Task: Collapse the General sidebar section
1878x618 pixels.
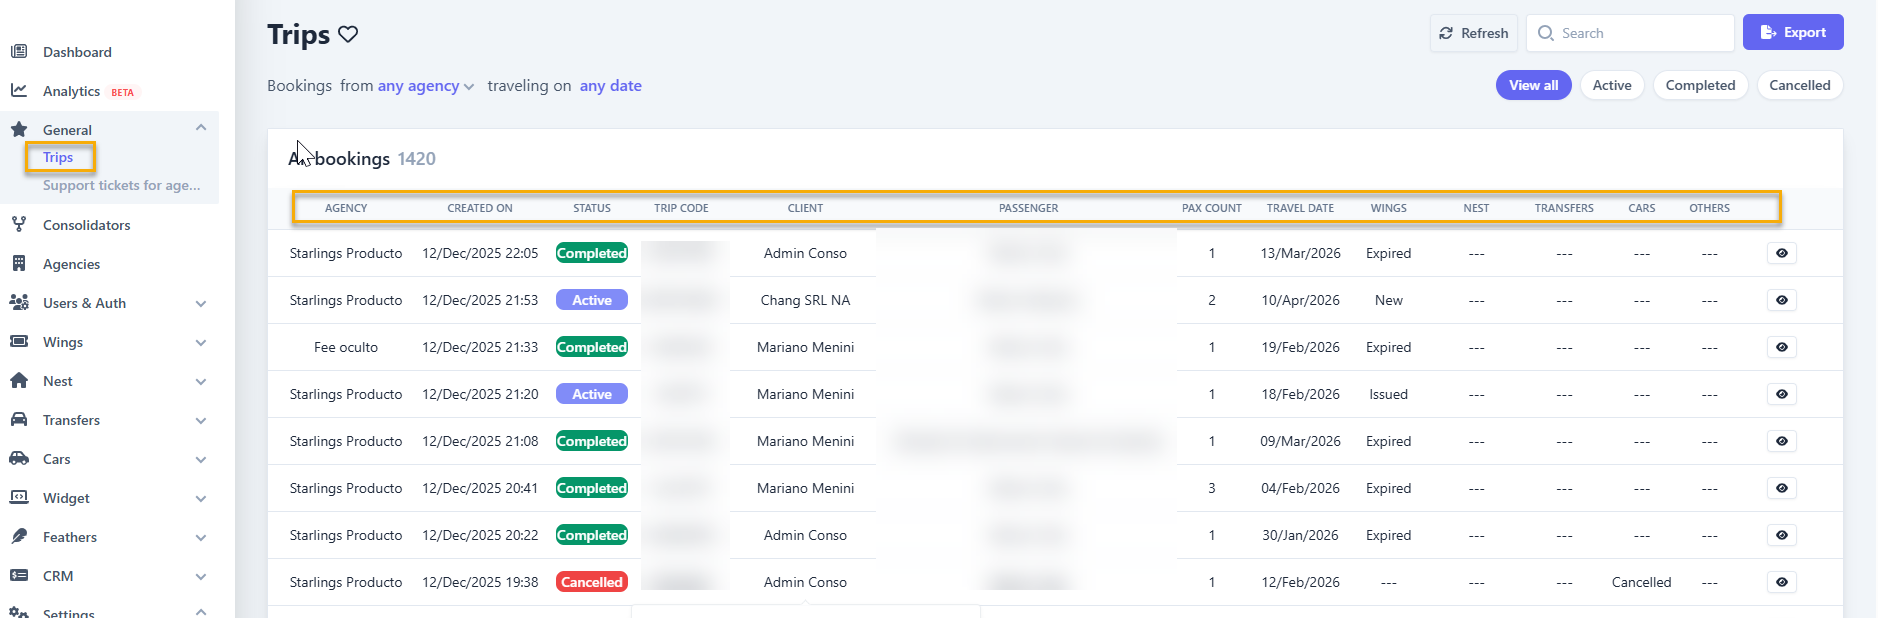Action: 201,128
